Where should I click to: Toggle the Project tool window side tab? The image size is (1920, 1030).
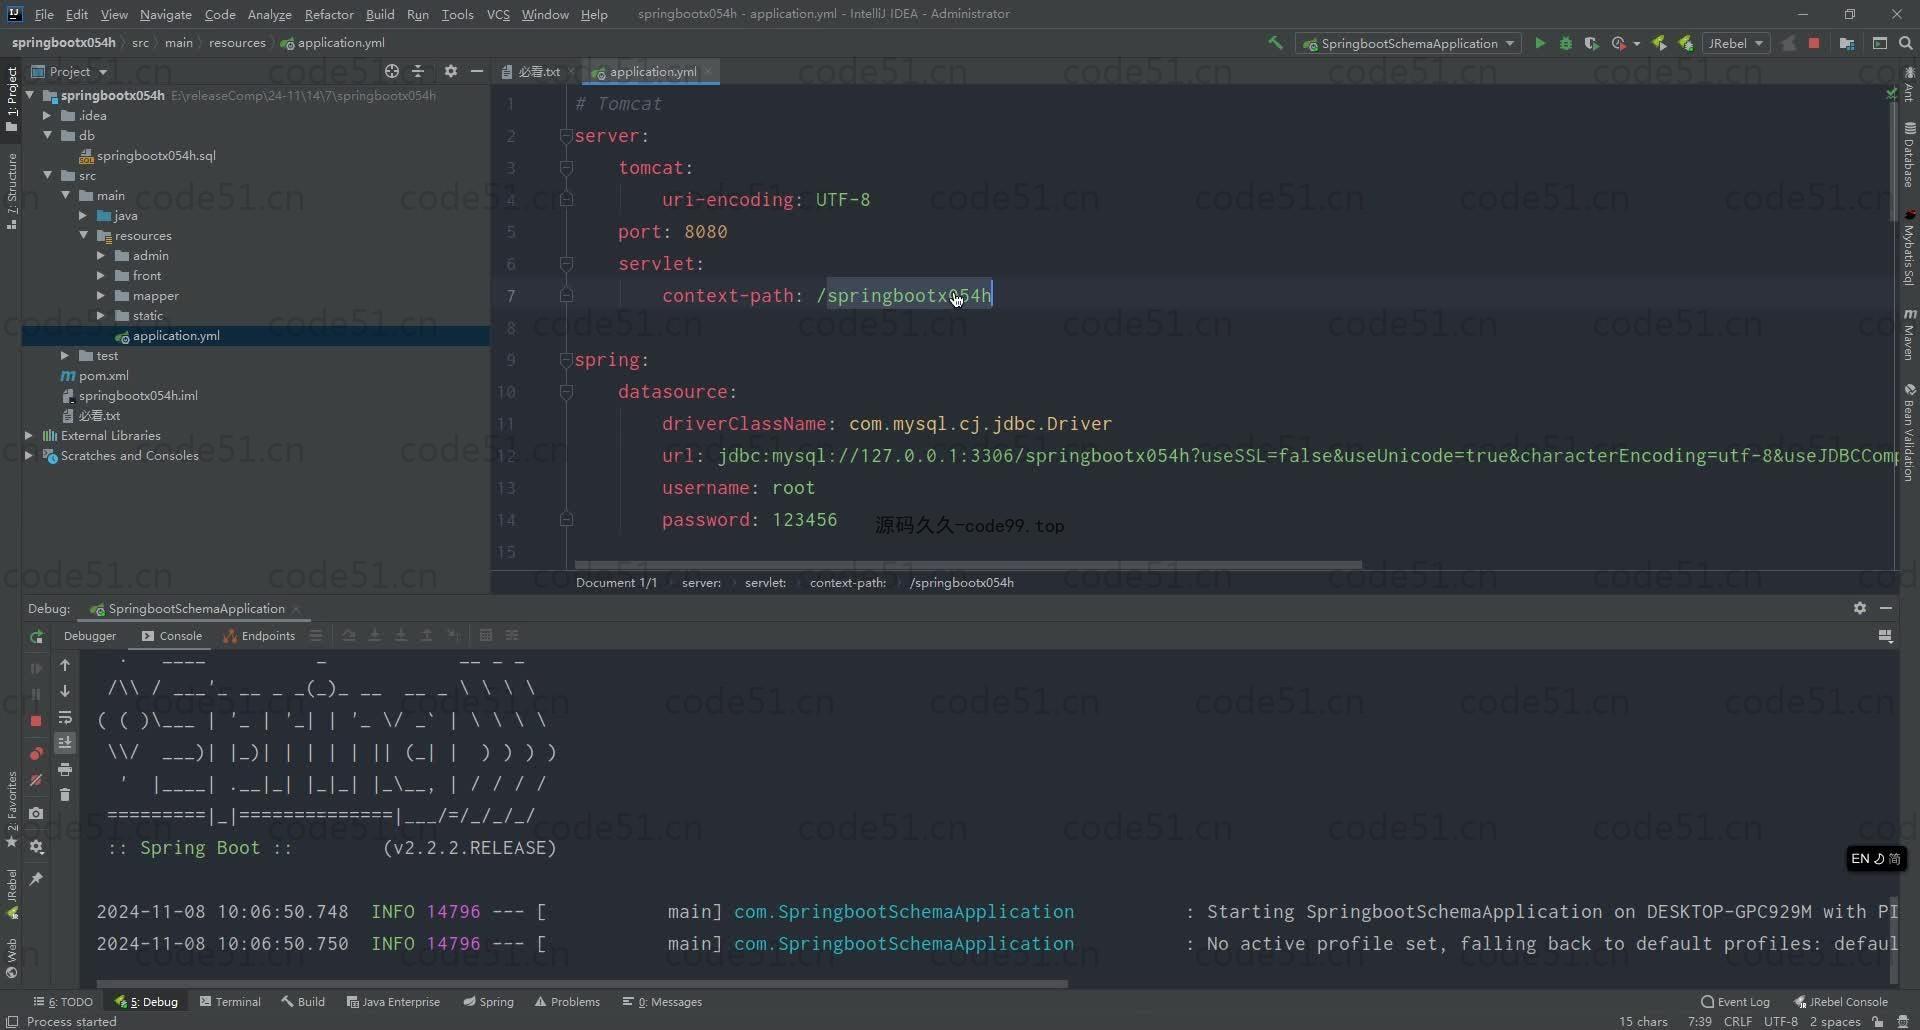tap(11, 98)
